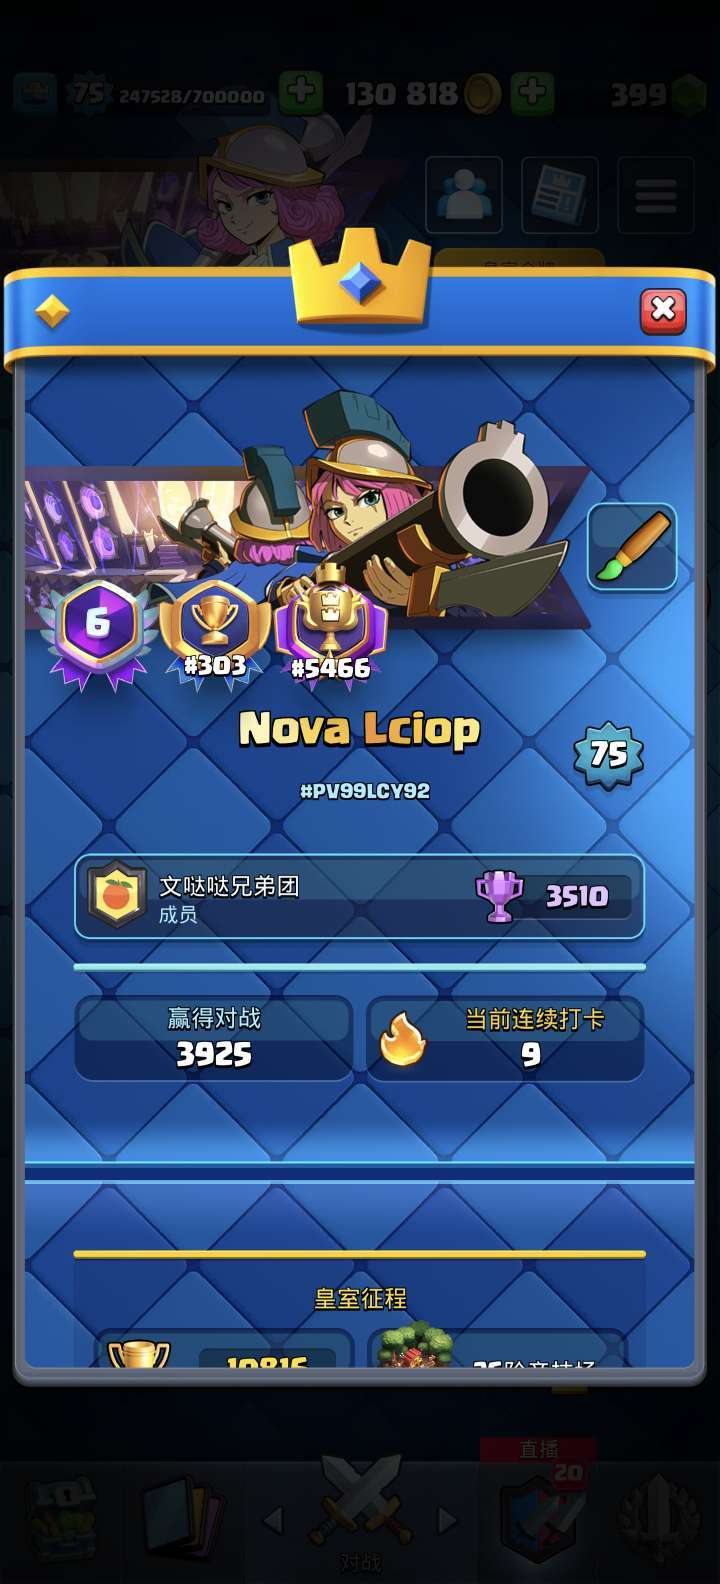Open the 文哒哒兄弟团 clan row
720x1584 pixels.
coord(359,896)
